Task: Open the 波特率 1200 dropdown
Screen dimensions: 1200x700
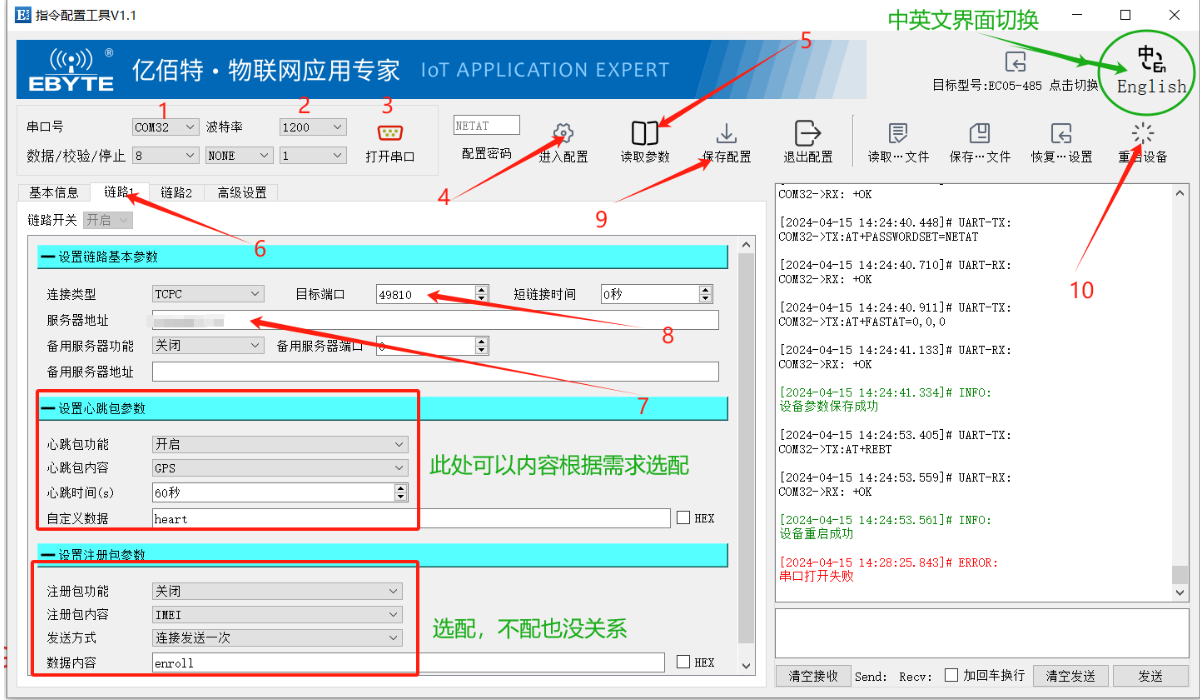Action: pyautogui.click(x=312, y=127)
